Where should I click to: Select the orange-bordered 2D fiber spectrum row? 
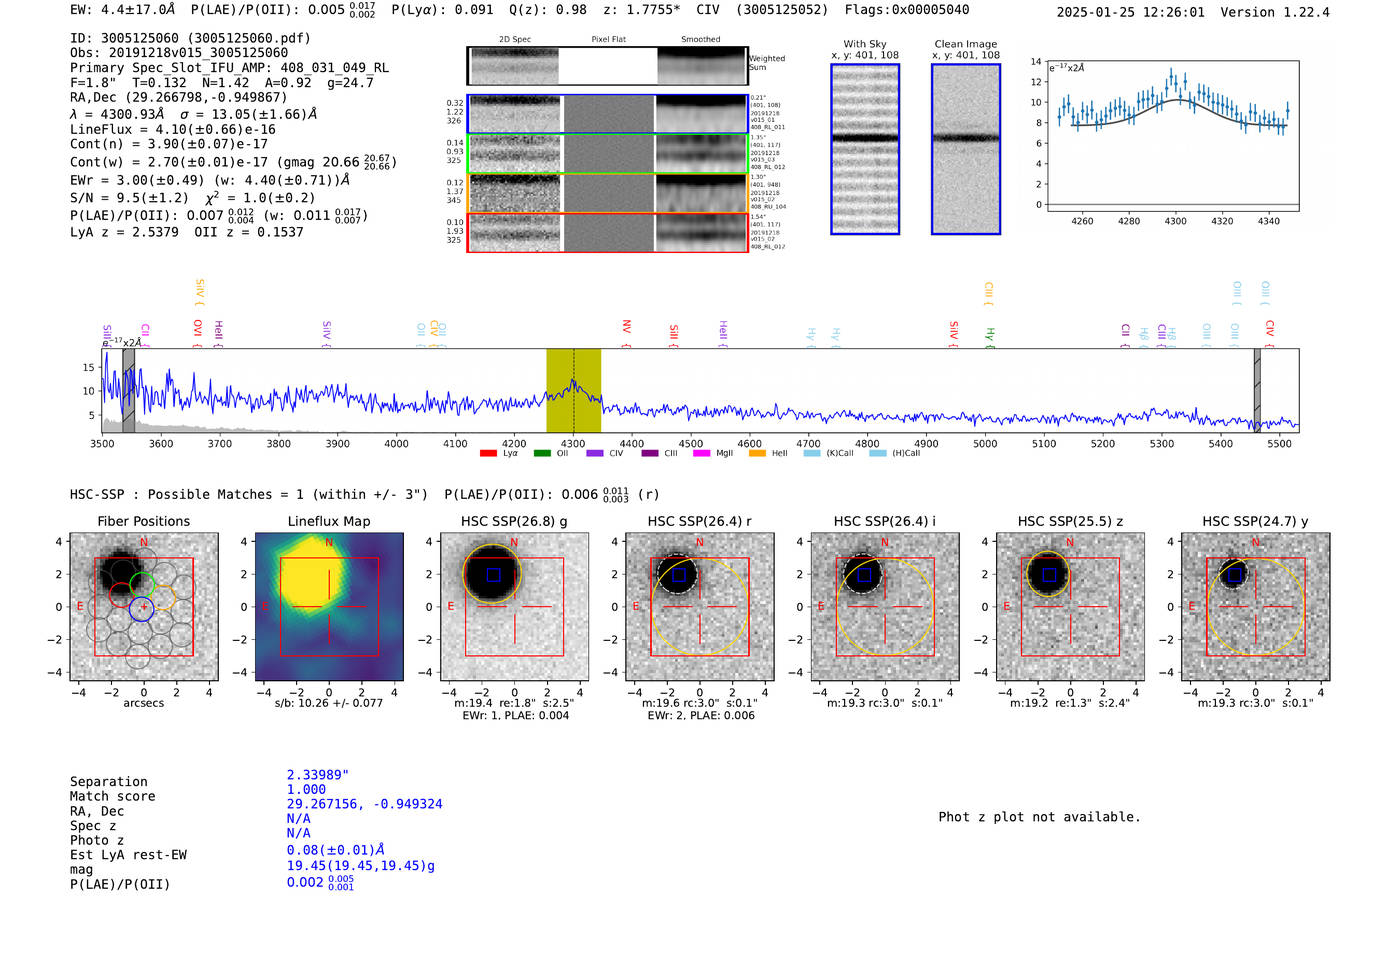click(607, 193)
